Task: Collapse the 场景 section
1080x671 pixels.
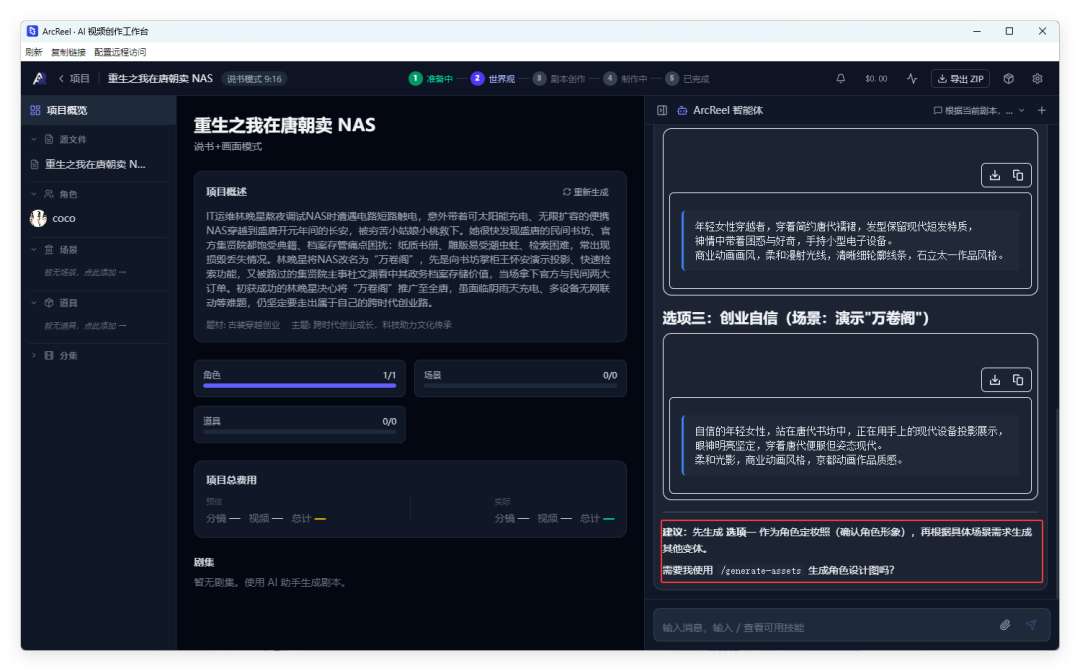Action: [34, 249]
